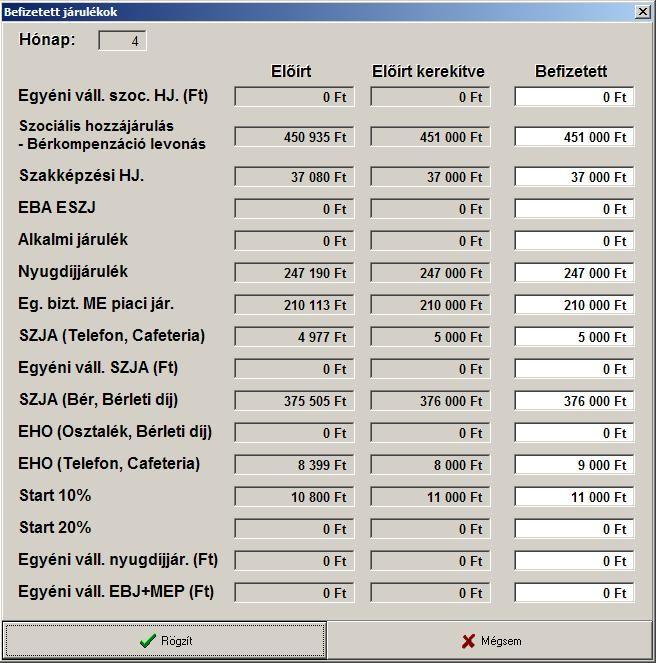Click Előírt value 450 935 Ft
The image size is (656, 663).
pos(294,137)
